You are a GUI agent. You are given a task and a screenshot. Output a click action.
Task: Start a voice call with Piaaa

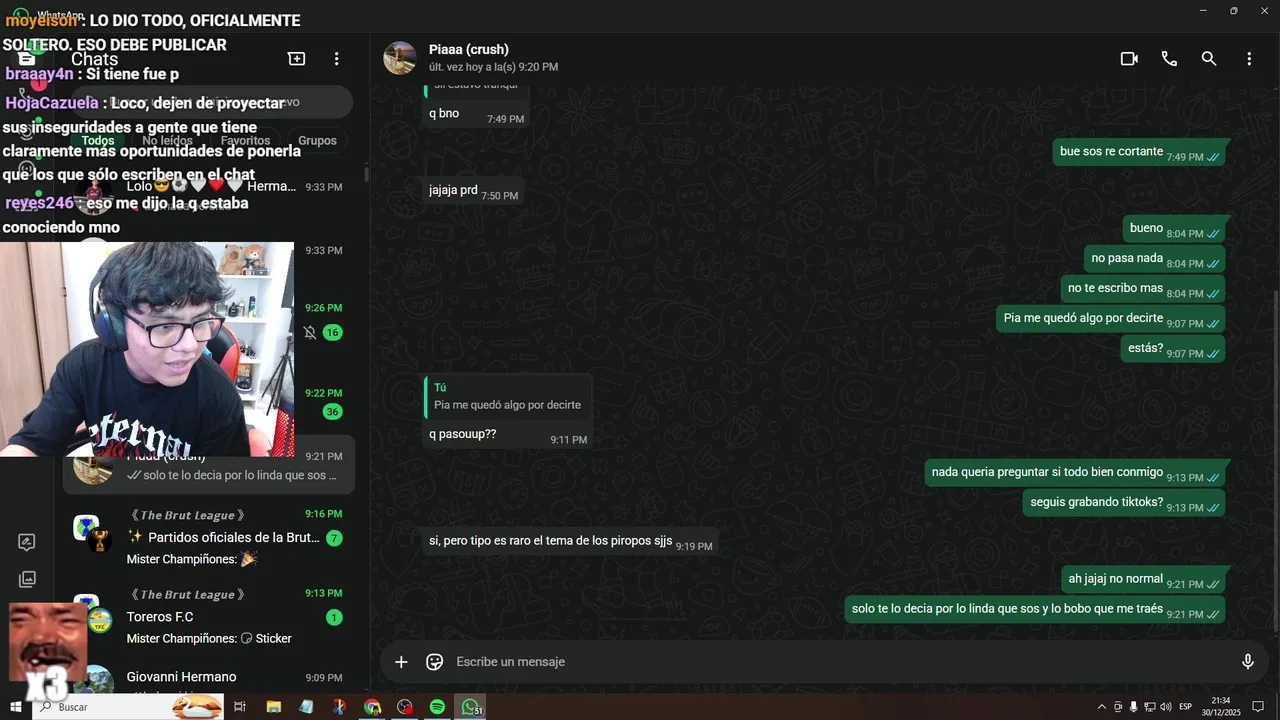(x=1169, y=59)
